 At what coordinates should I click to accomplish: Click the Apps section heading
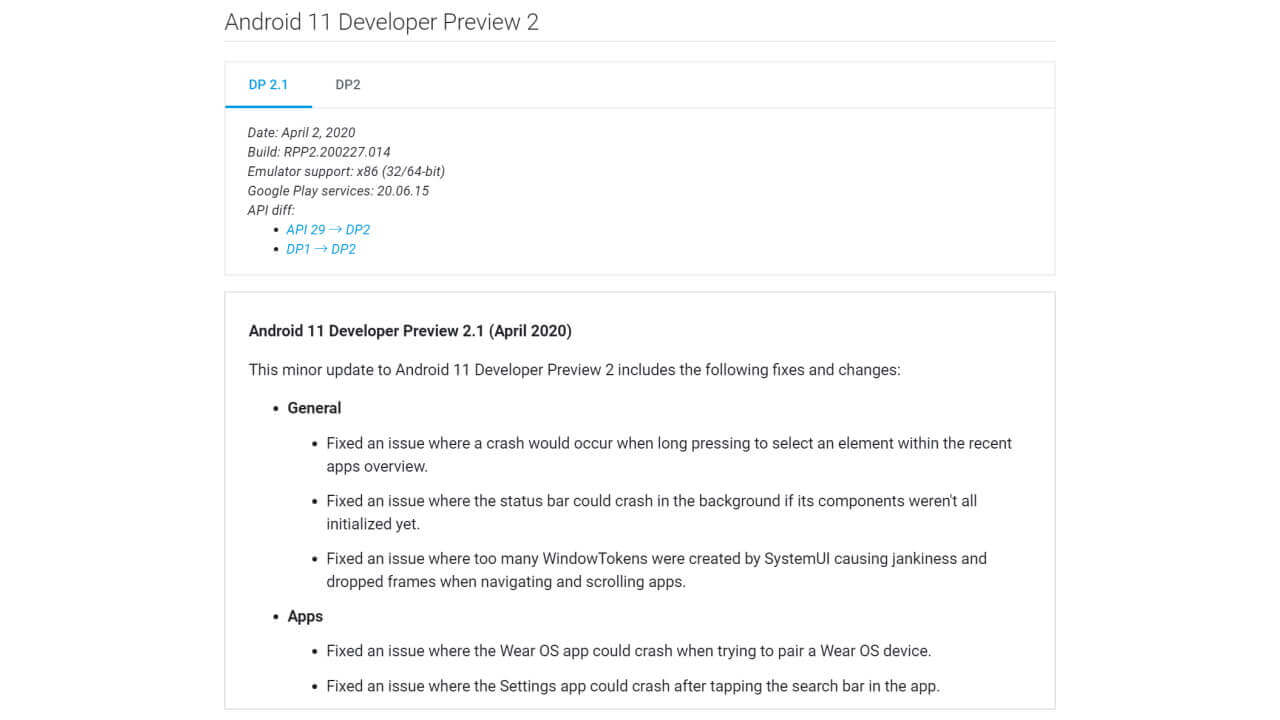tap(305, 616)
